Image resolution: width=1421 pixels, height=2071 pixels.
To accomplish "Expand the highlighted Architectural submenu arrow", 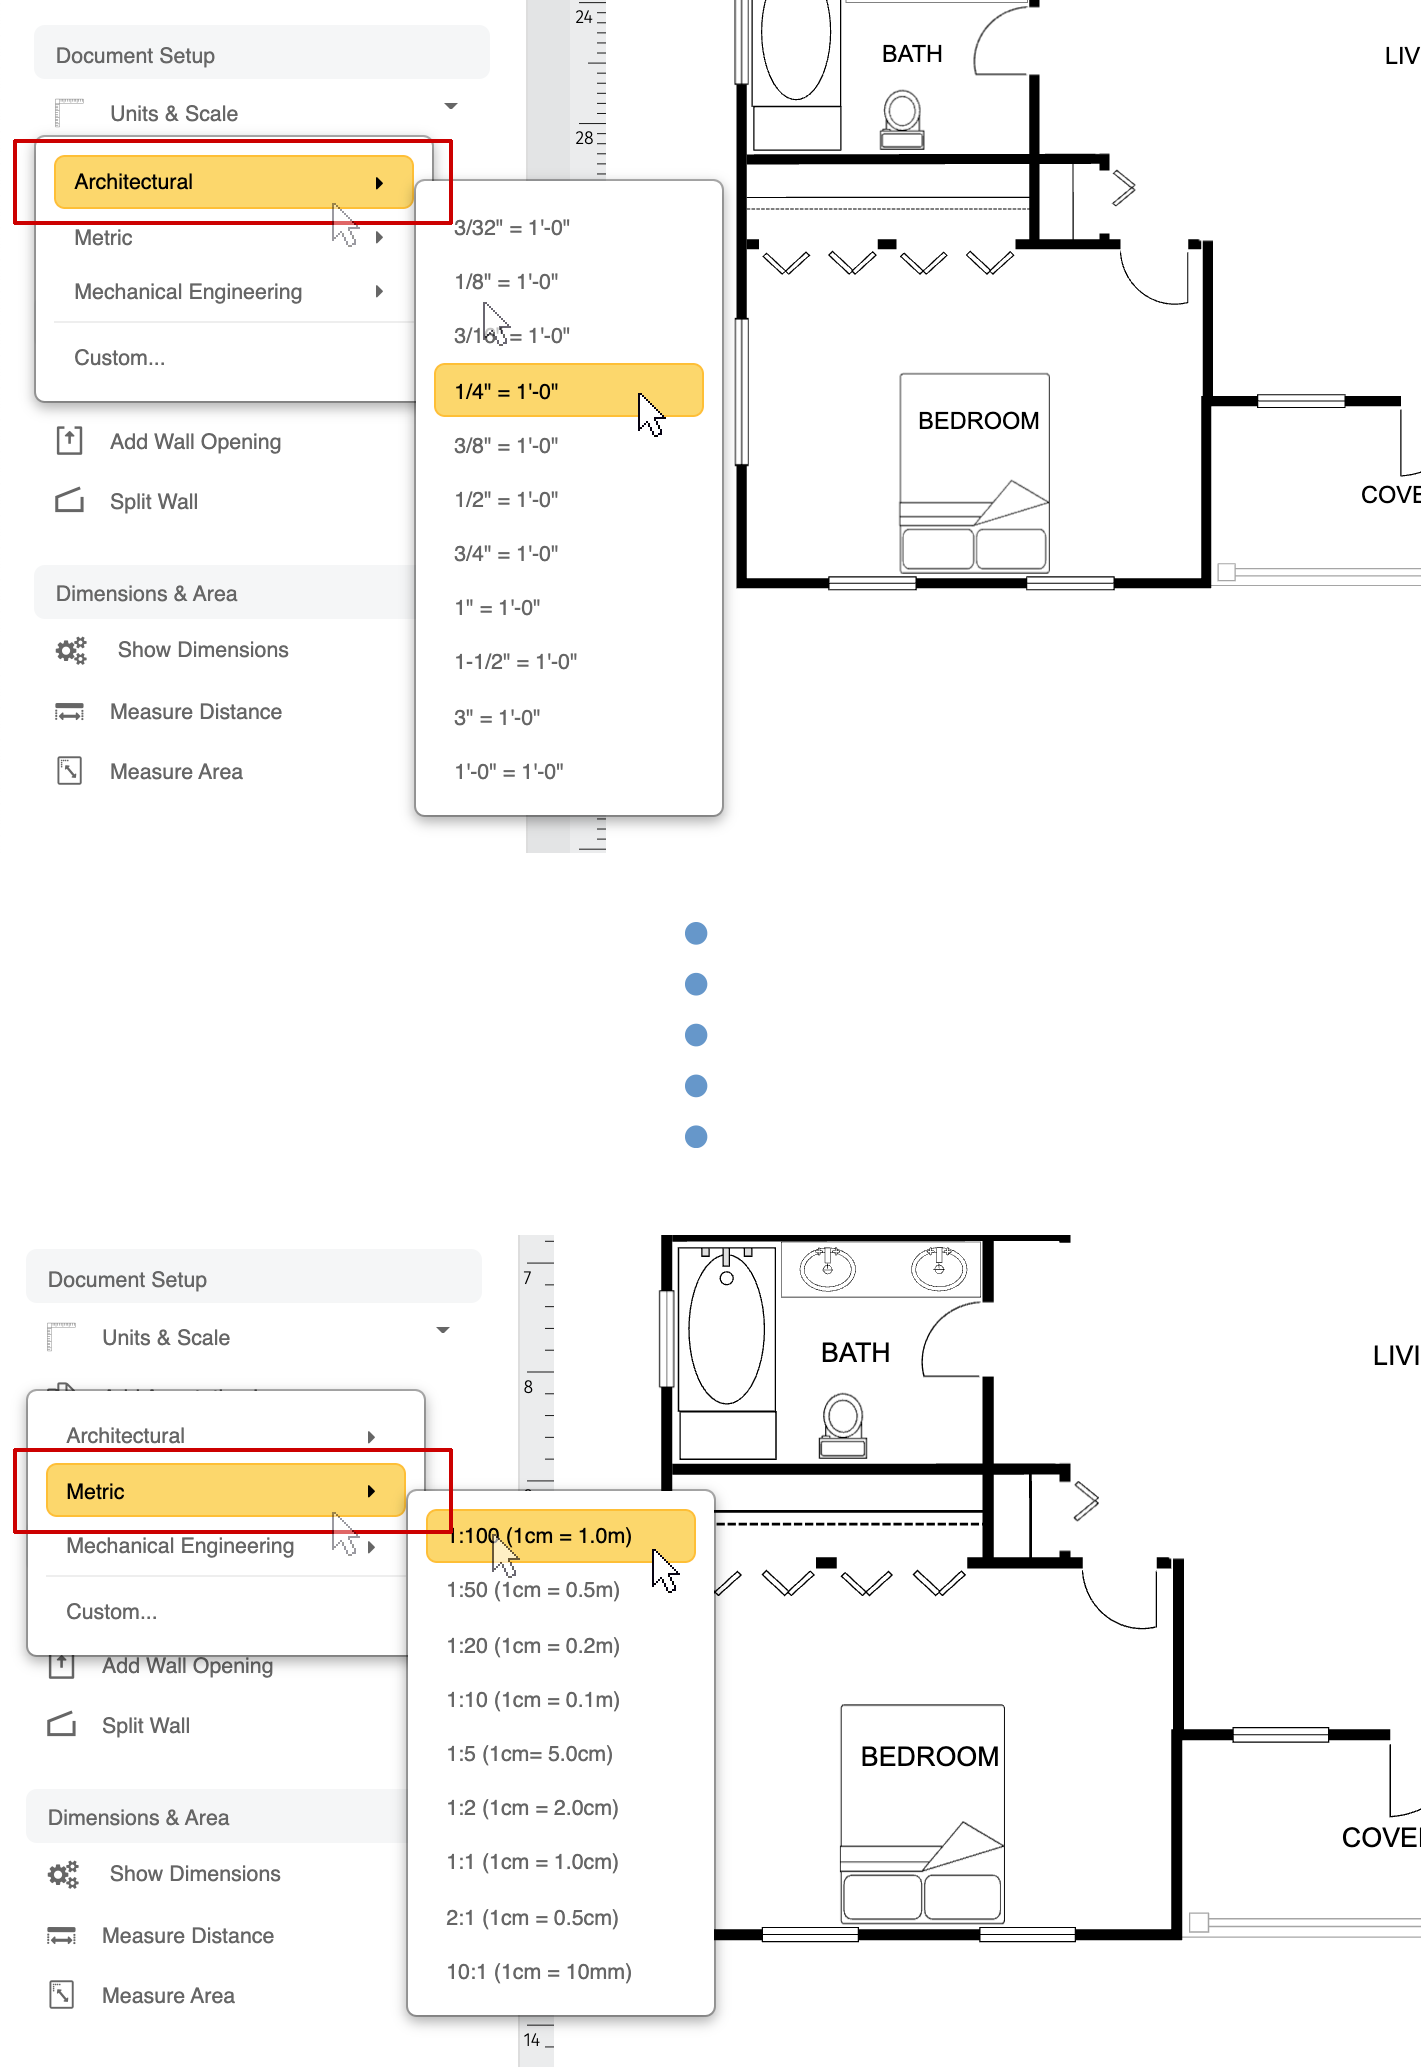I will [x=379, y=183].
